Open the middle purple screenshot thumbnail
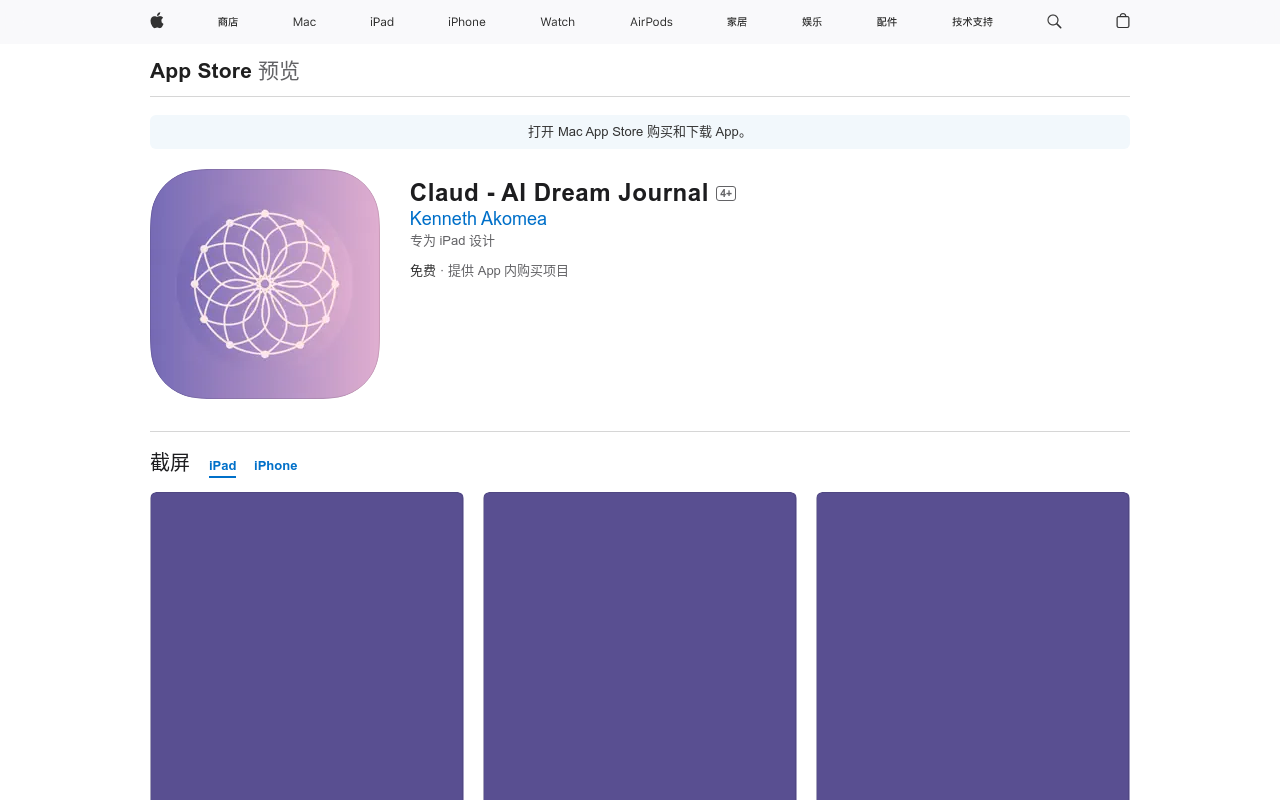Image resolution: width=1280 pixels, height=800 pixels. [x=640, y=646]
